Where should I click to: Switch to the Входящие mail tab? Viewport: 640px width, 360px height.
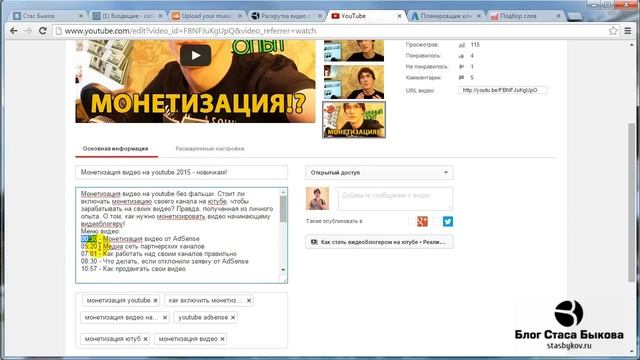(127, 16)
